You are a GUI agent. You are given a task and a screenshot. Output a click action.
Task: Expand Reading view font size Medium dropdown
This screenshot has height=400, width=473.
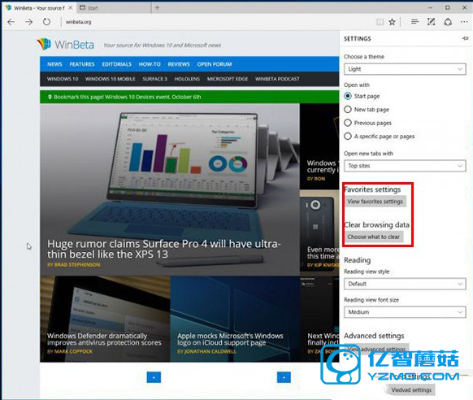405,312
